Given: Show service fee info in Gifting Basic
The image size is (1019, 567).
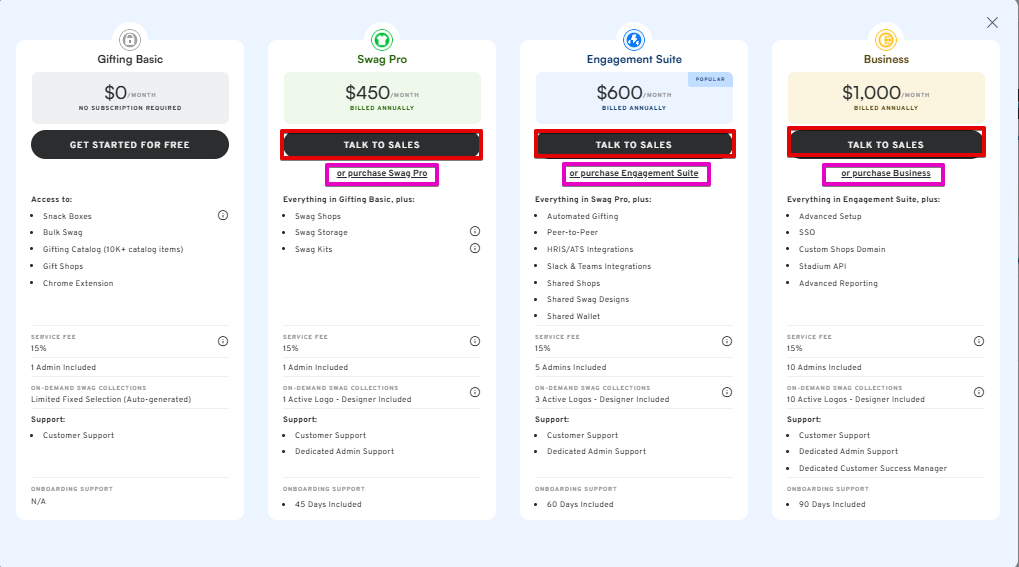Looking at the screenshot, I should click(223, 341).
